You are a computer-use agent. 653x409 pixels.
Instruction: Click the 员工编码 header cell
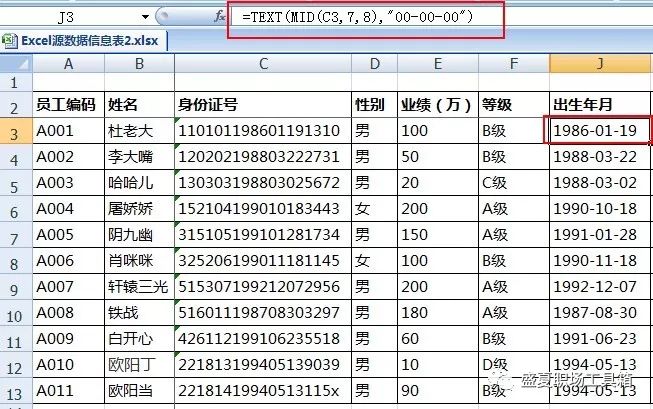pos(69,105)
